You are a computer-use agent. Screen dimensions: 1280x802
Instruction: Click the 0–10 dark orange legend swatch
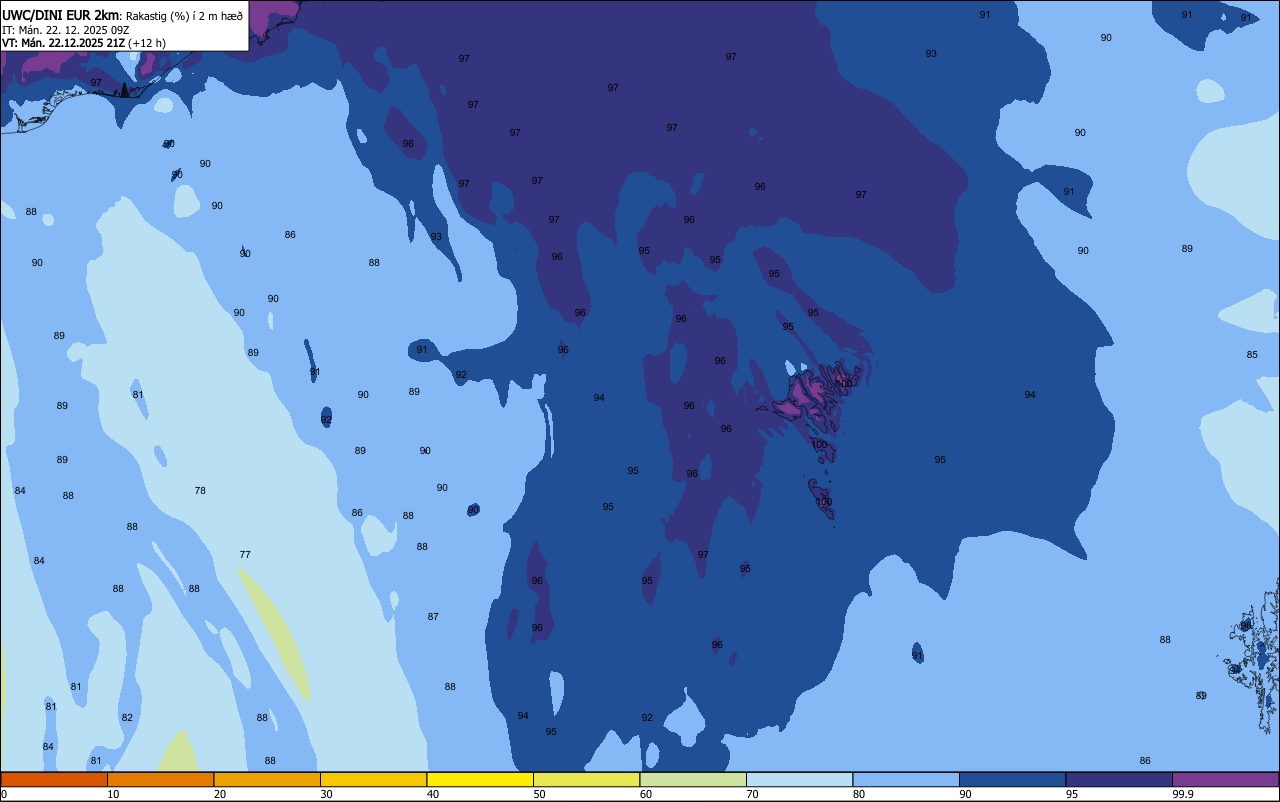coord(54,779)
